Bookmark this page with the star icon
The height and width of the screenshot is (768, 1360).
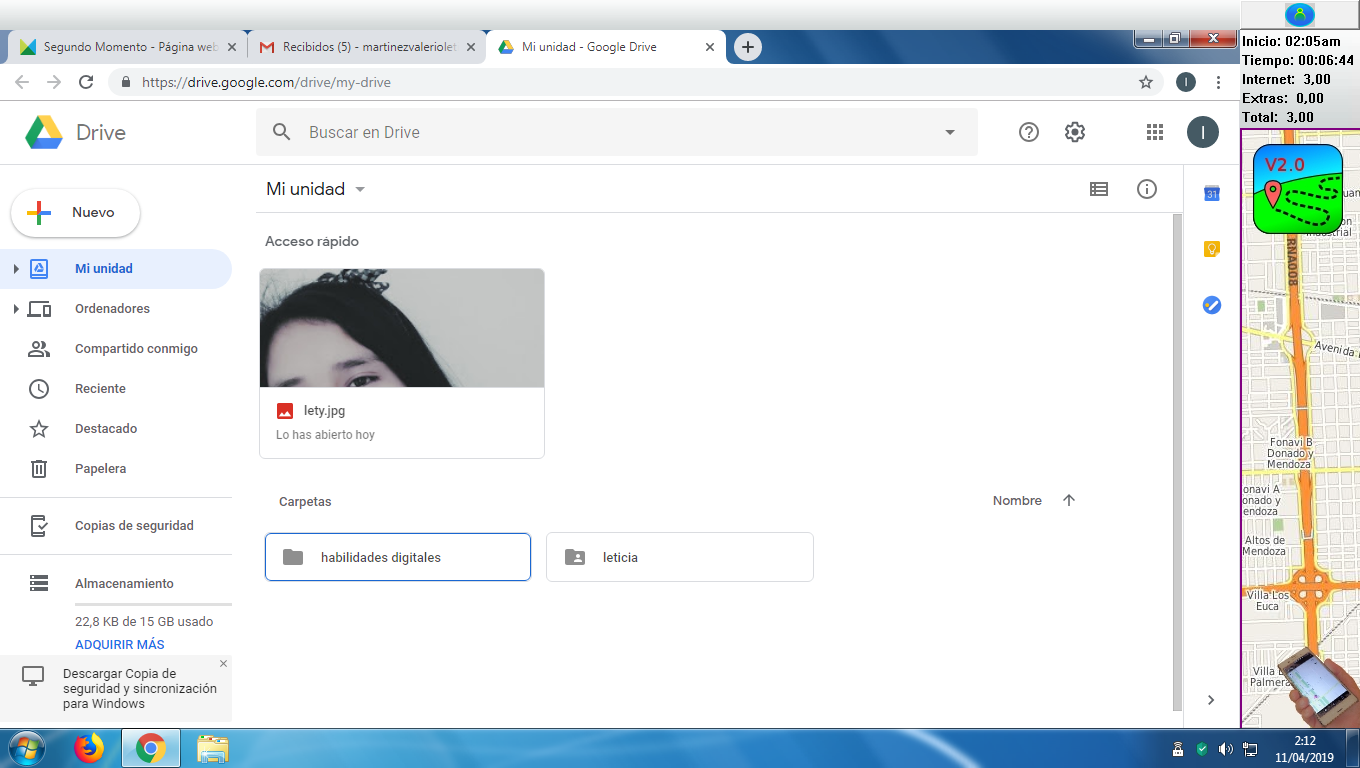[1146, 82]
